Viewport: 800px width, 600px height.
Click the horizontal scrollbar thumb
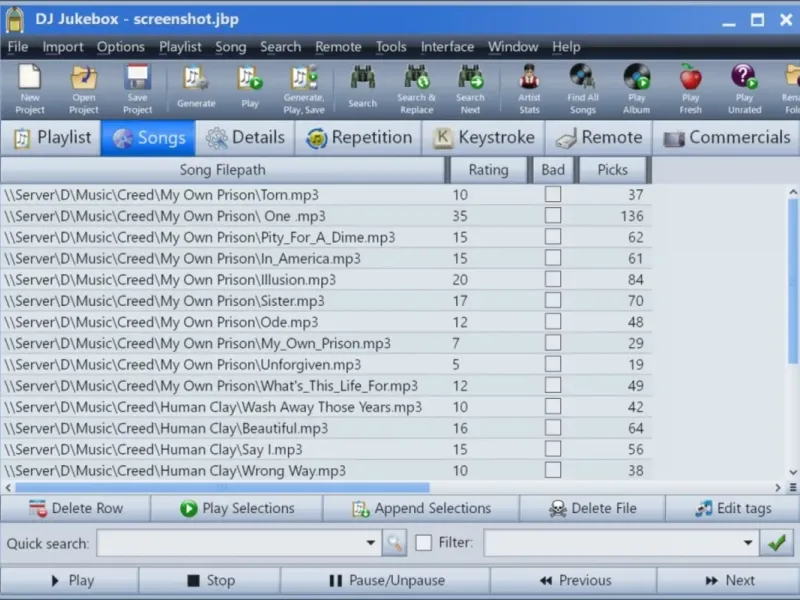(x=222, y=488)
